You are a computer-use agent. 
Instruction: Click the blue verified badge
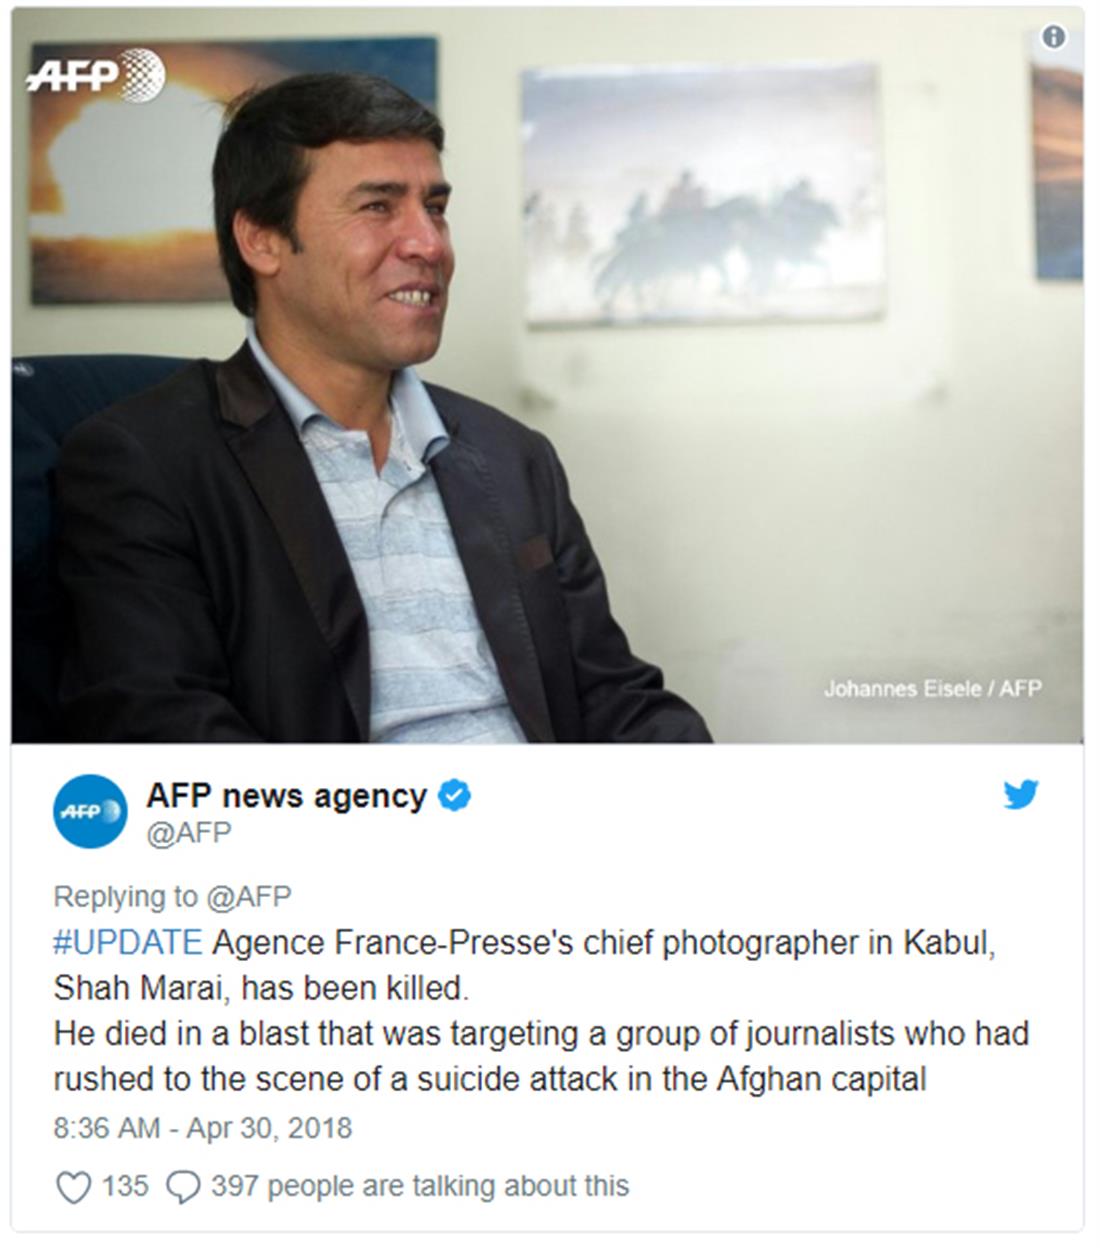(x=455, y=796)
